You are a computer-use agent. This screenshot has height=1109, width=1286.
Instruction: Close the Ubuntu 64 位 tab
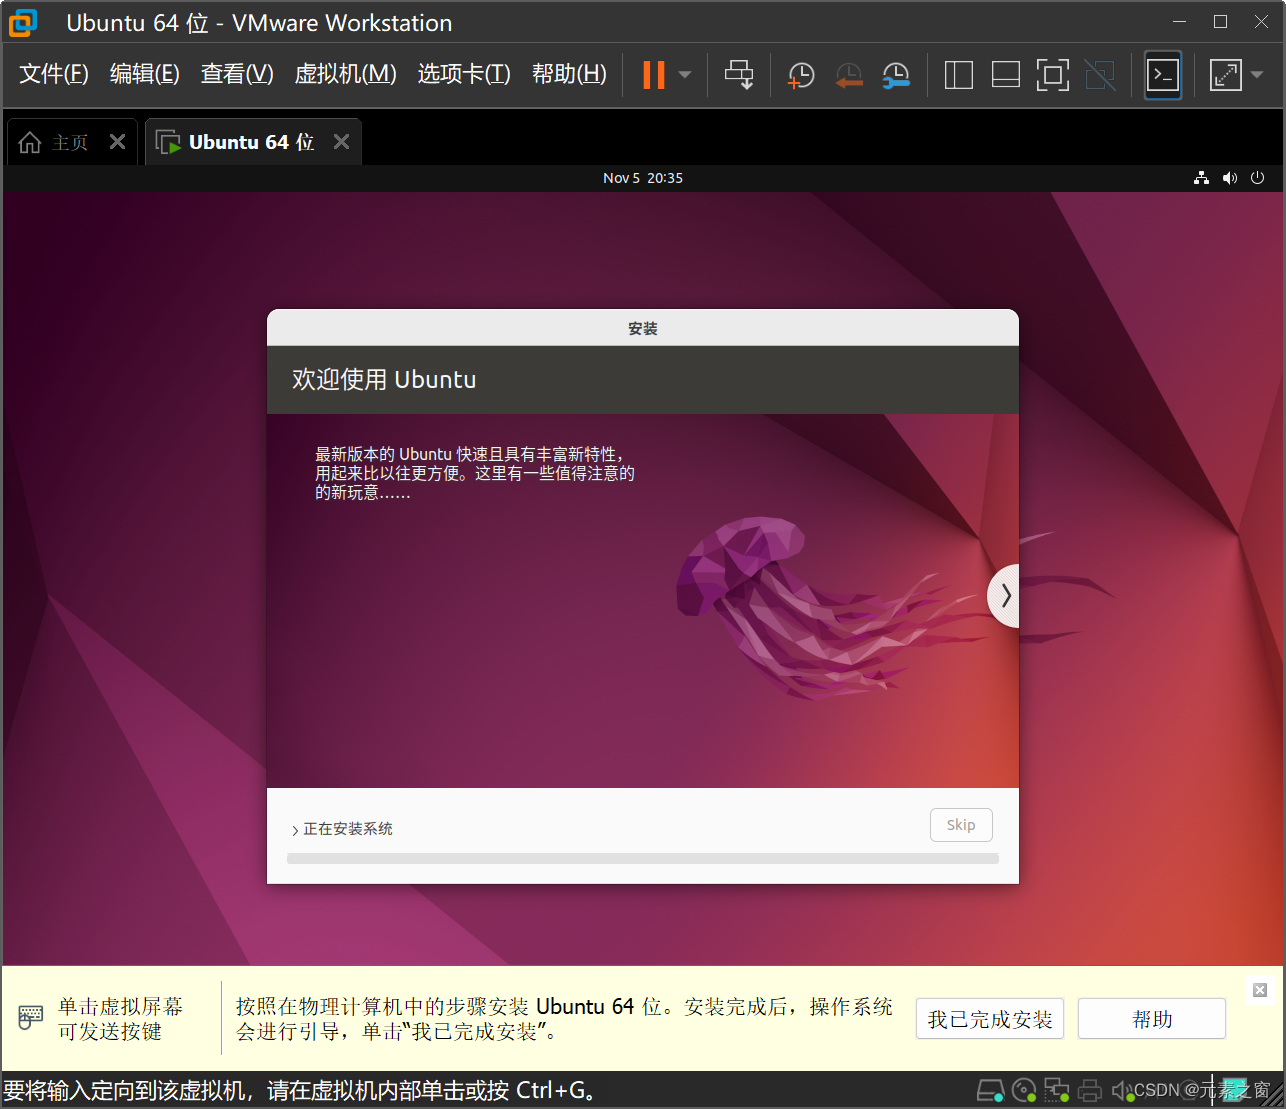pyautogui.click(x=342, y=142)
